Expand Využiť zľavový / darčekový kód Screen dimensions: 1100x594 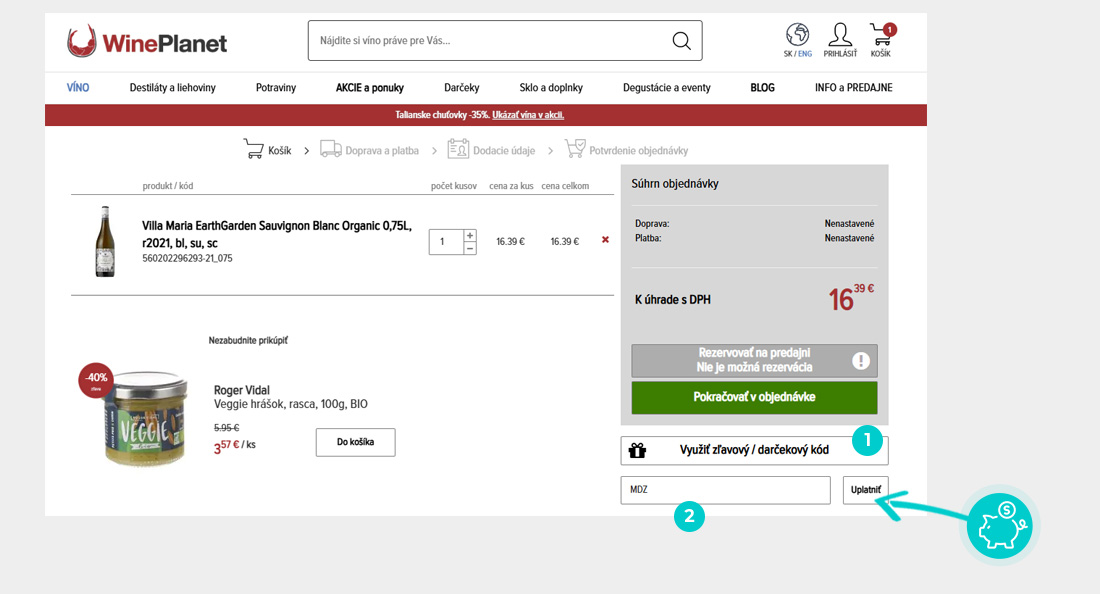click(754, 450)
